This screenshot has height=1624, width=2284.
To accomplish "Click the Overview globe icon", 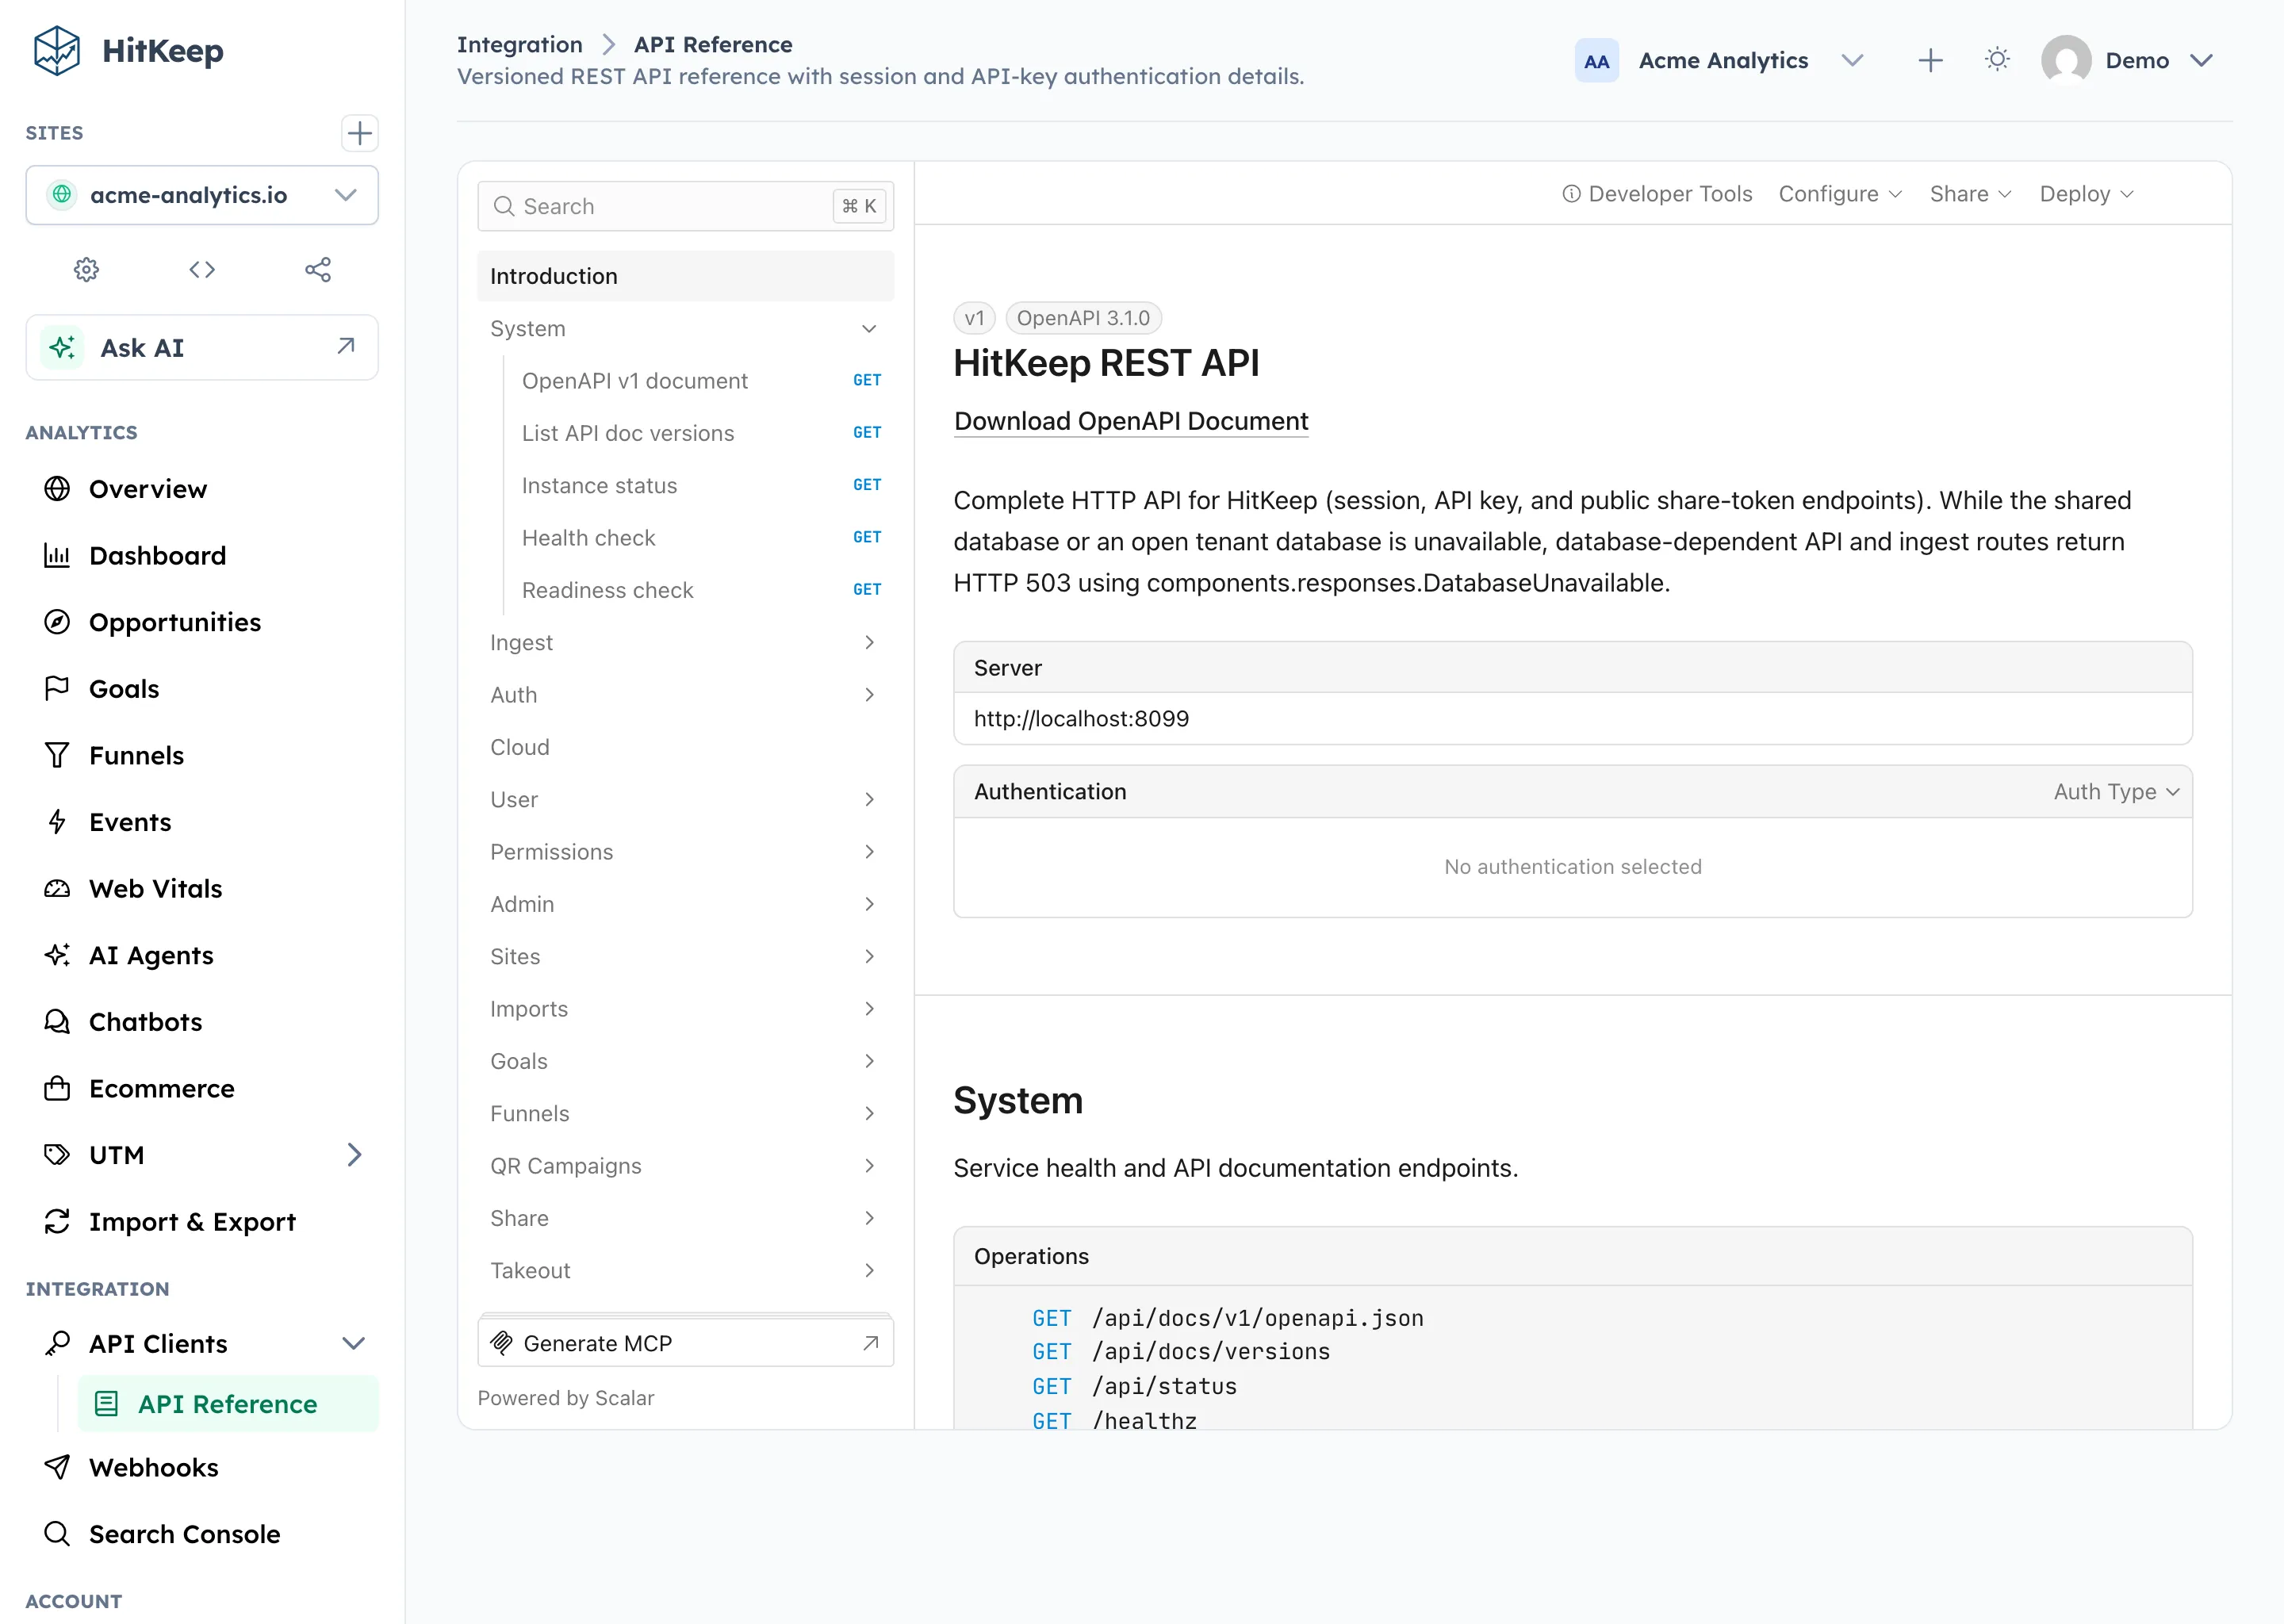I will (x=57, y=489).
